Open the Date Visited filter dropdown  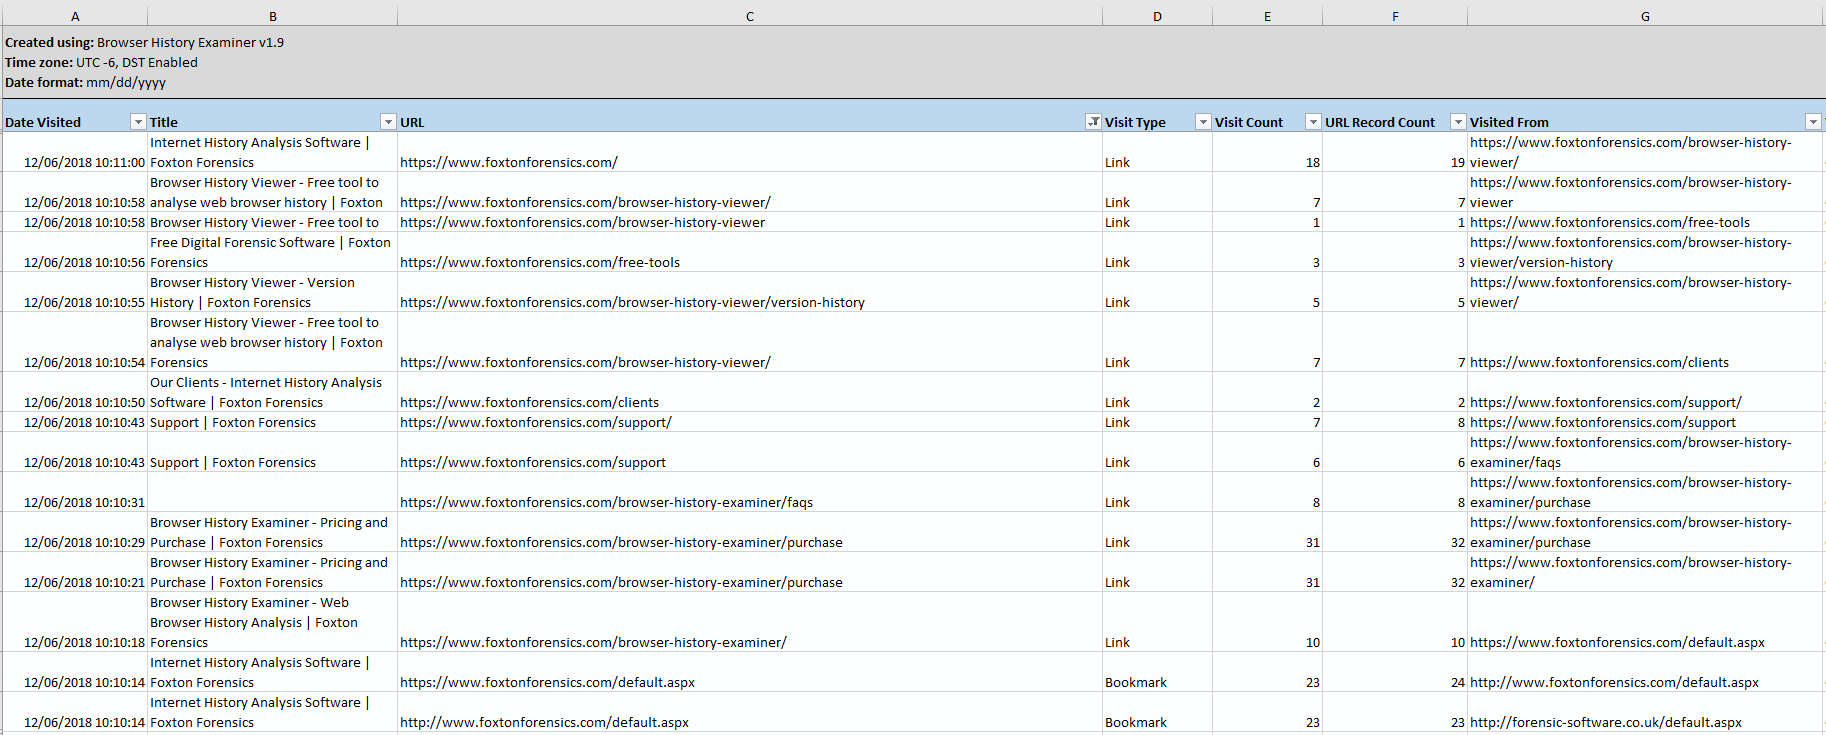(138, 122)
